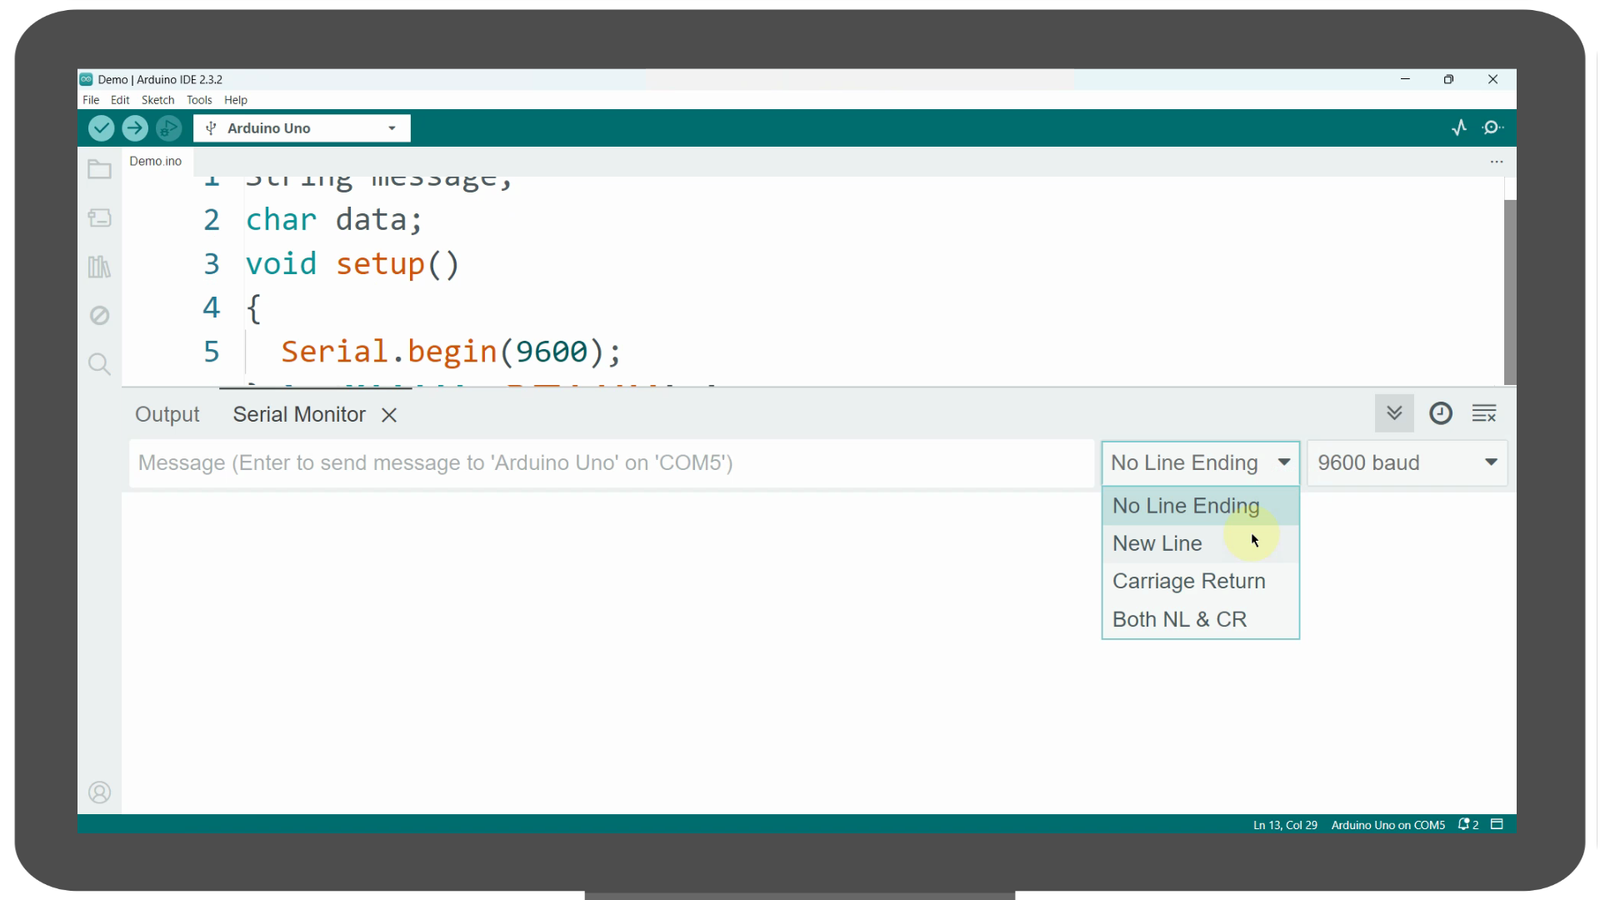This screenshot has width=1600, height=900.
Task: Open the Tools menu
Action: [199, 100]
